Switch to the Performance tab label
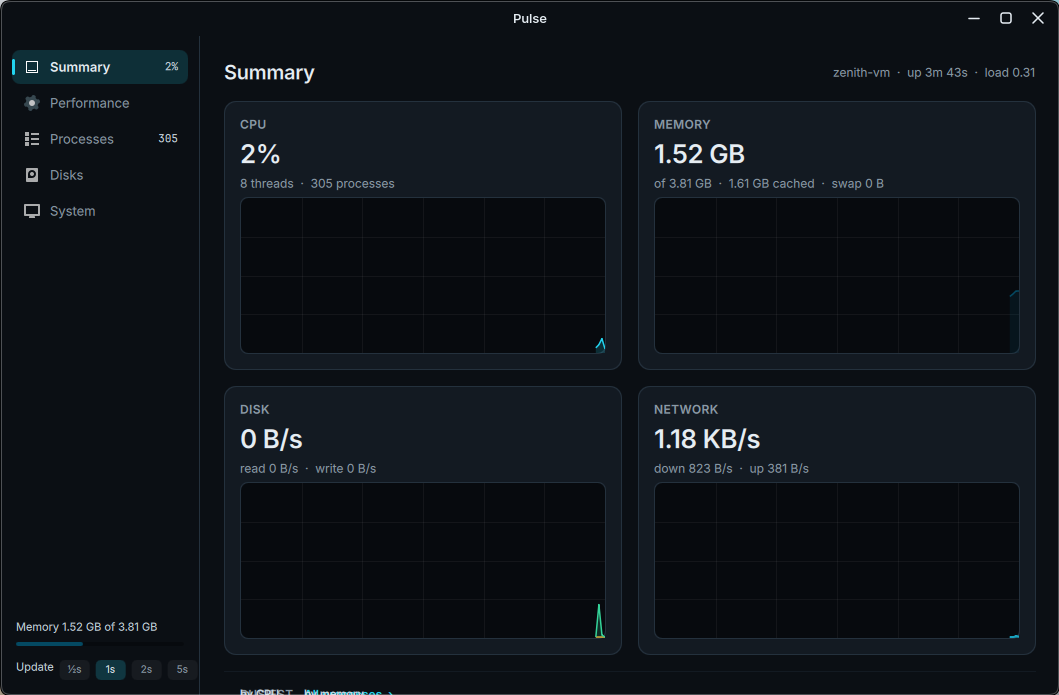This screenshot has height=695, width=1059. 89,103
